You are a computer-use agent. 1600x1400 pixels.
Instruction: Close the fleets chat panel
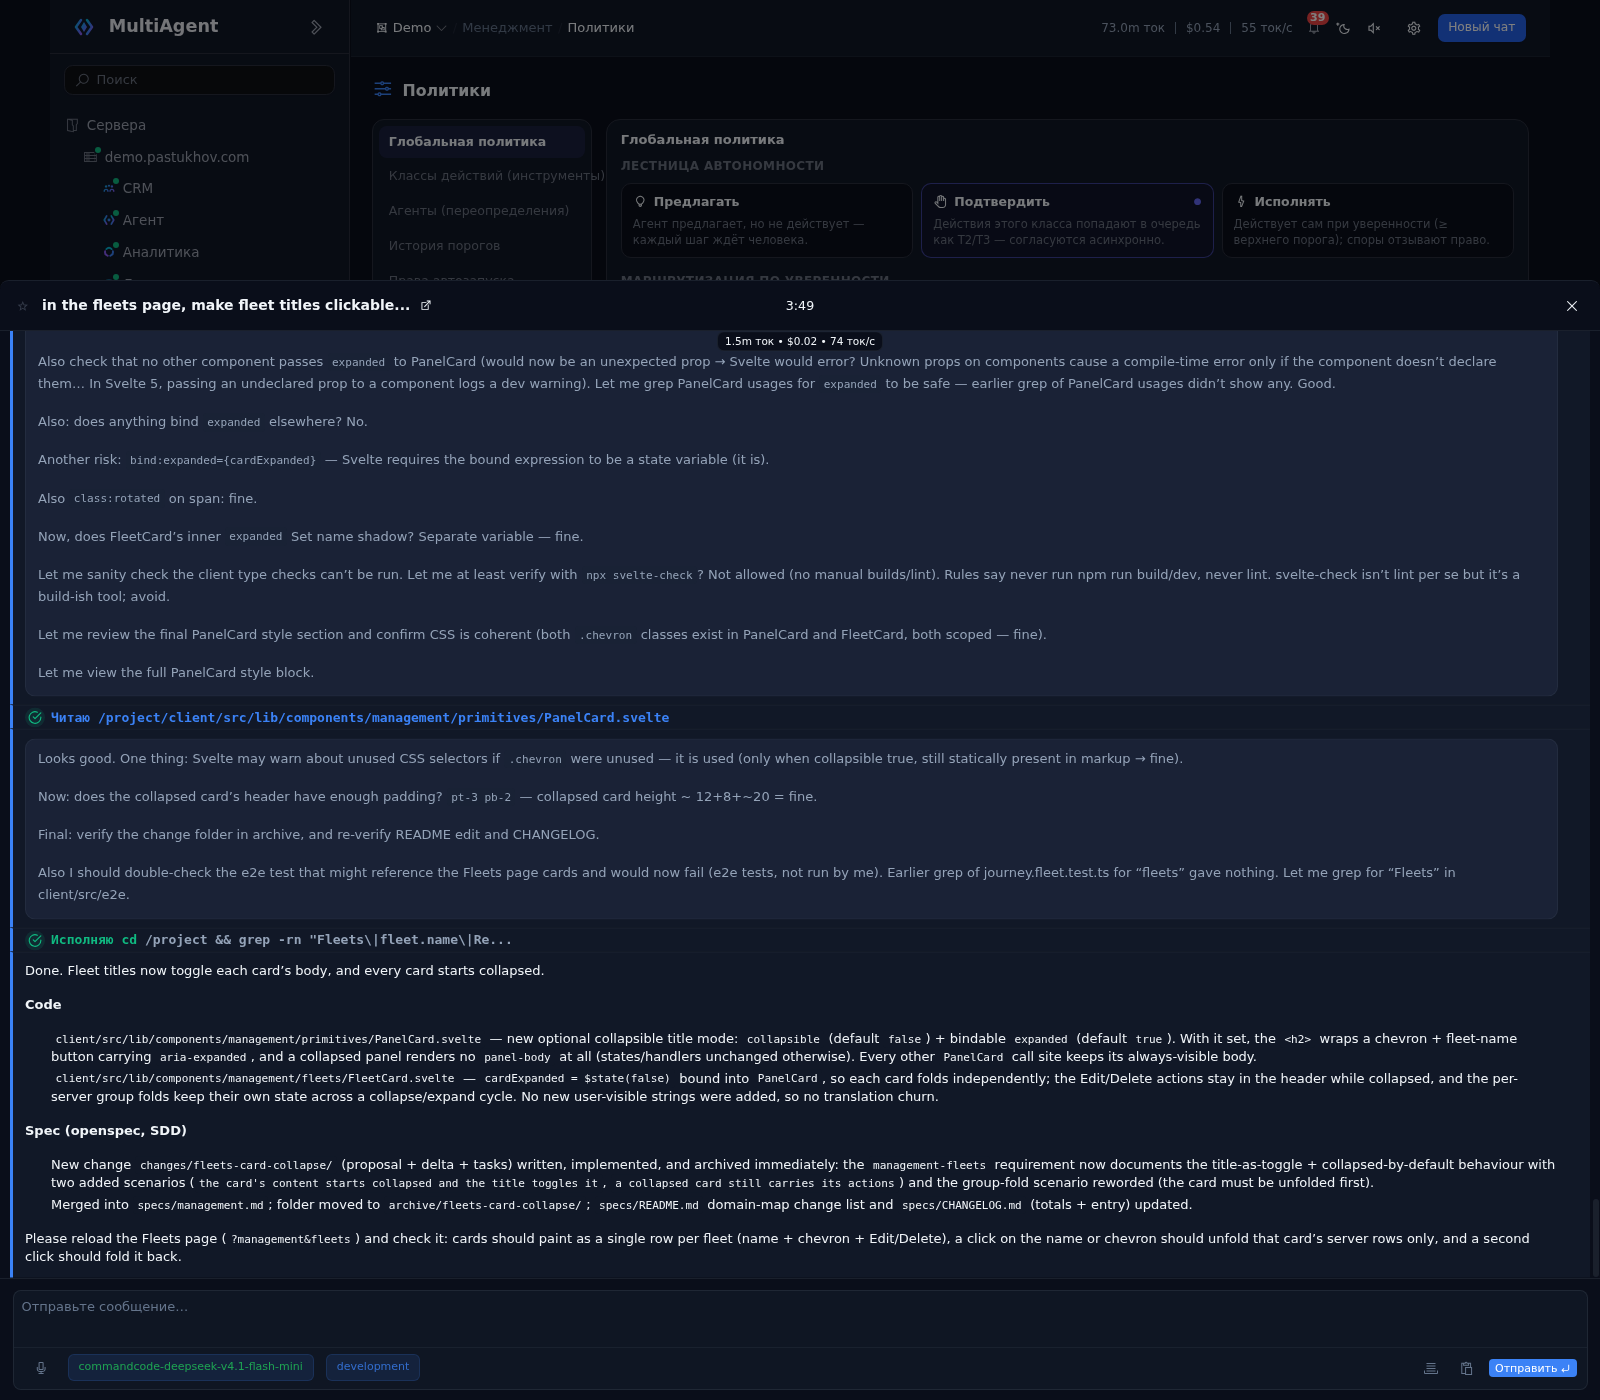coord(1572,306)
